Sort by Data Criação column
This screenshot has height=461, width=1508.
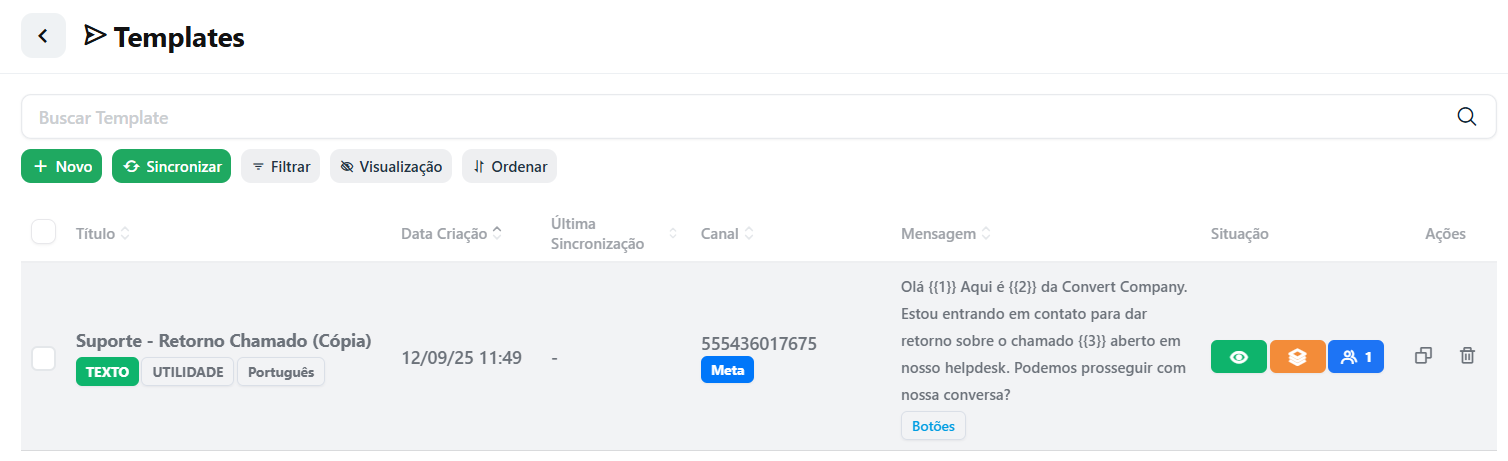(451, 234)
